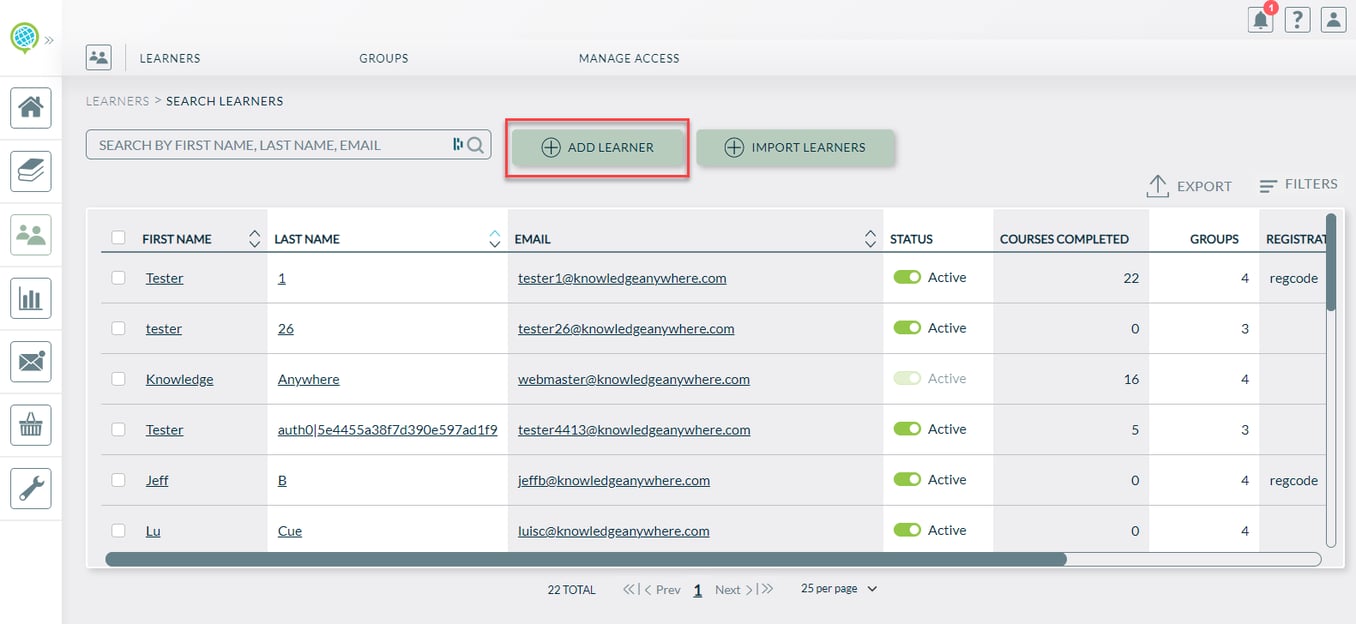Open the Courses book-stack sidebar icon

31,171
